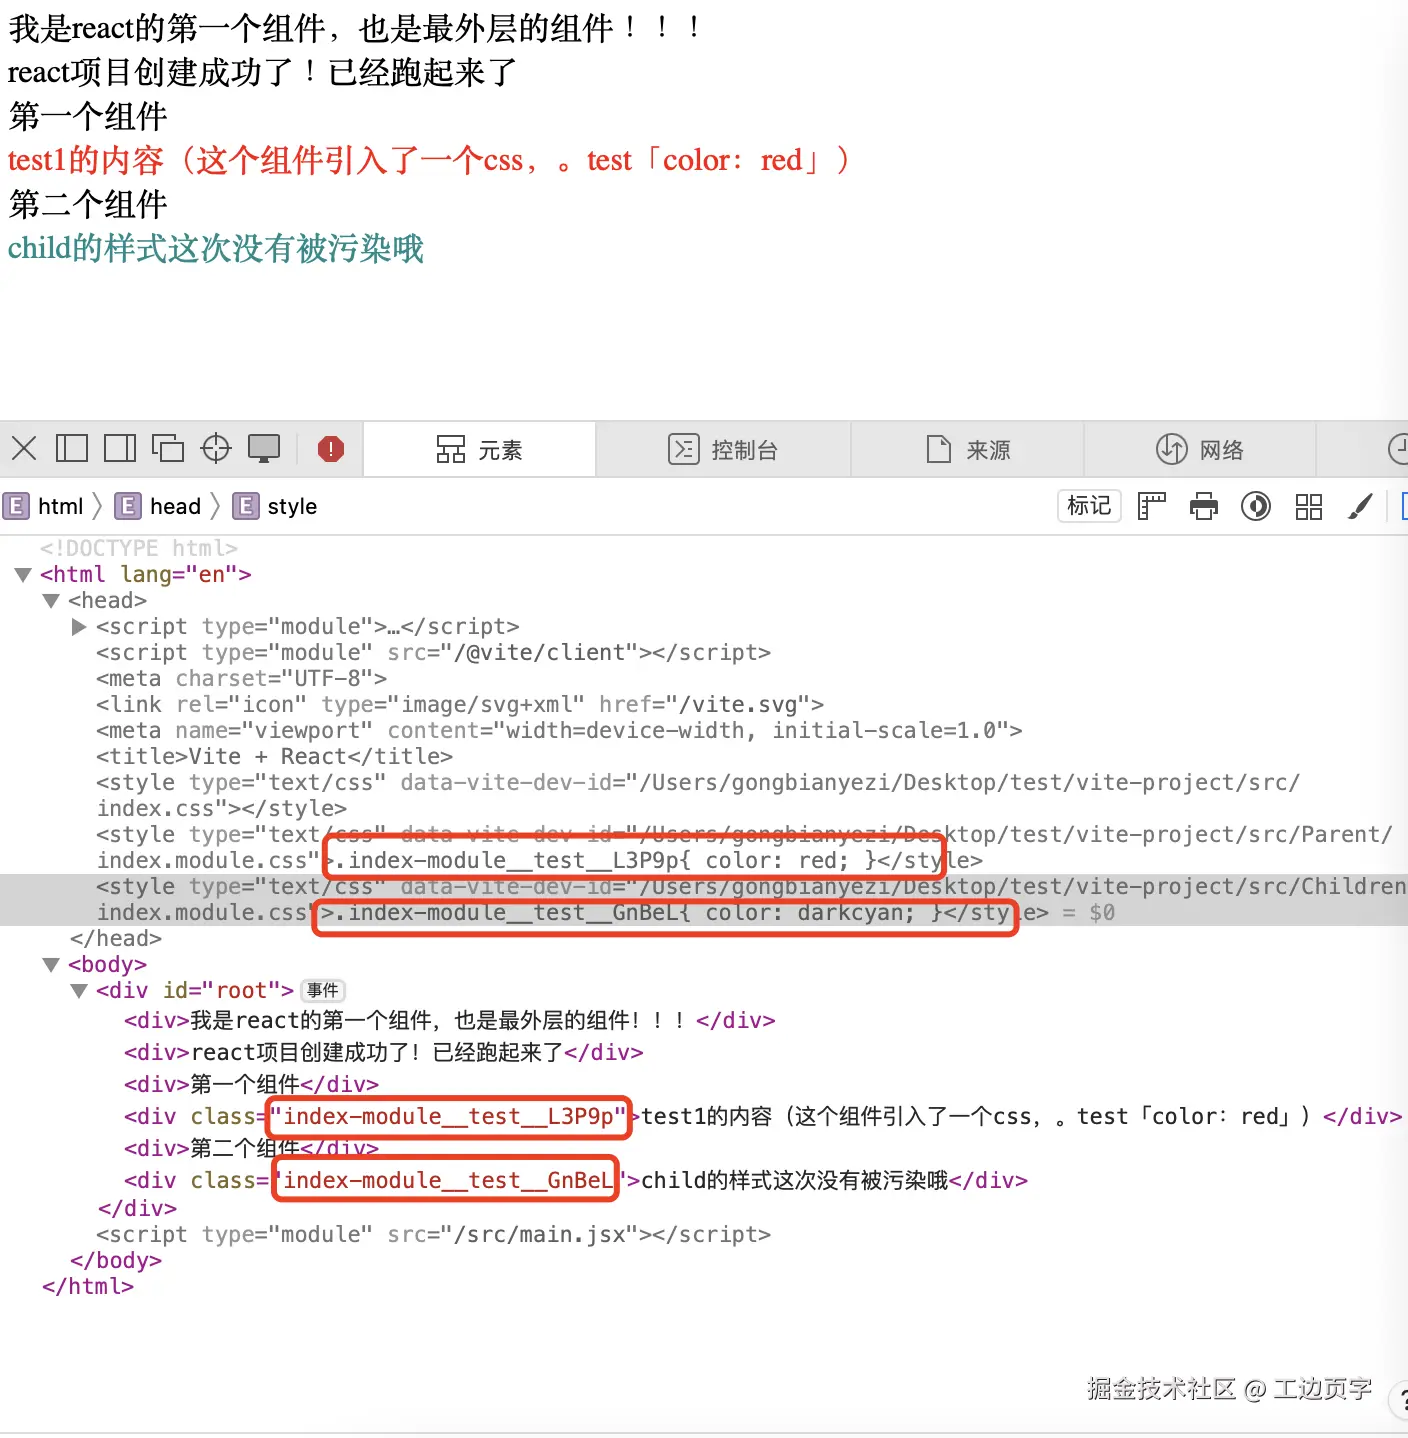Expand the first script type="module" node
Image resolution: width=1408 pixels, height=1438 pixels.
pos(79,627)
